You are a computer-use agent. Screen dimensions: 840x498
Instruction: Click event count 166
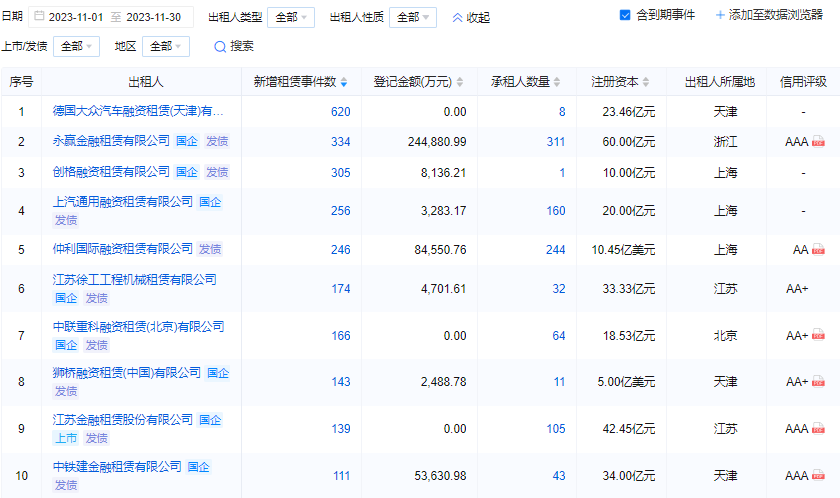341,336
